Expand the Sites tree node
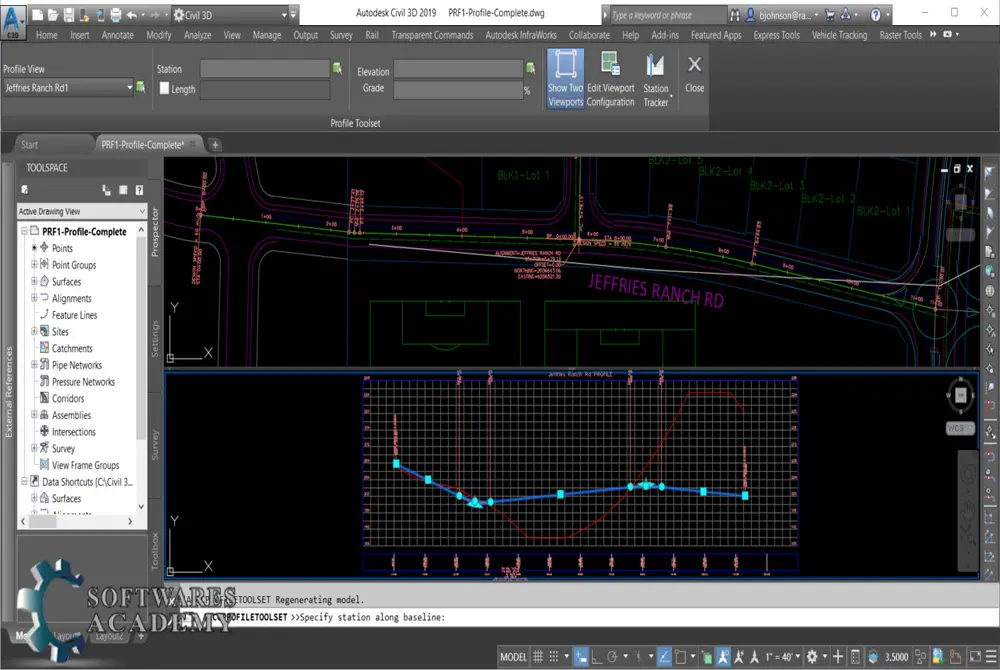The width and height of the screenshot is (1000, 670). tap(34, 331)
